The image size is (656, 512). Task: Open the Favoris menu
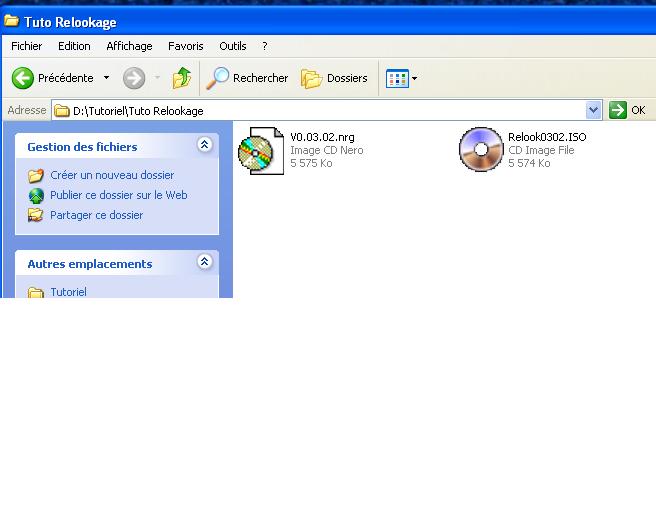click(x=186, y=46)
